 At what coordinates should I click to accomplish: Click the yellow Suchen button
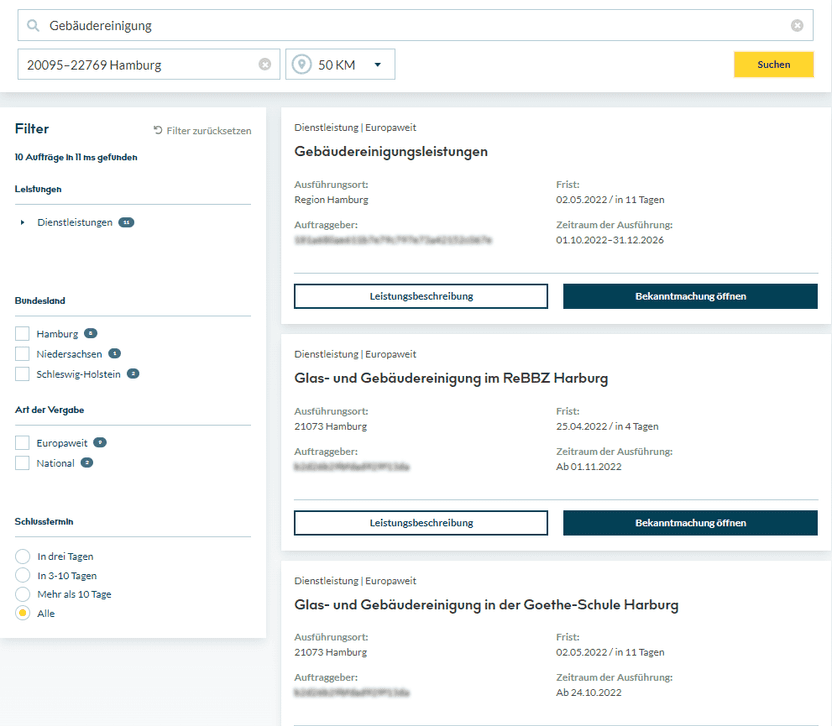pos(774,63)
